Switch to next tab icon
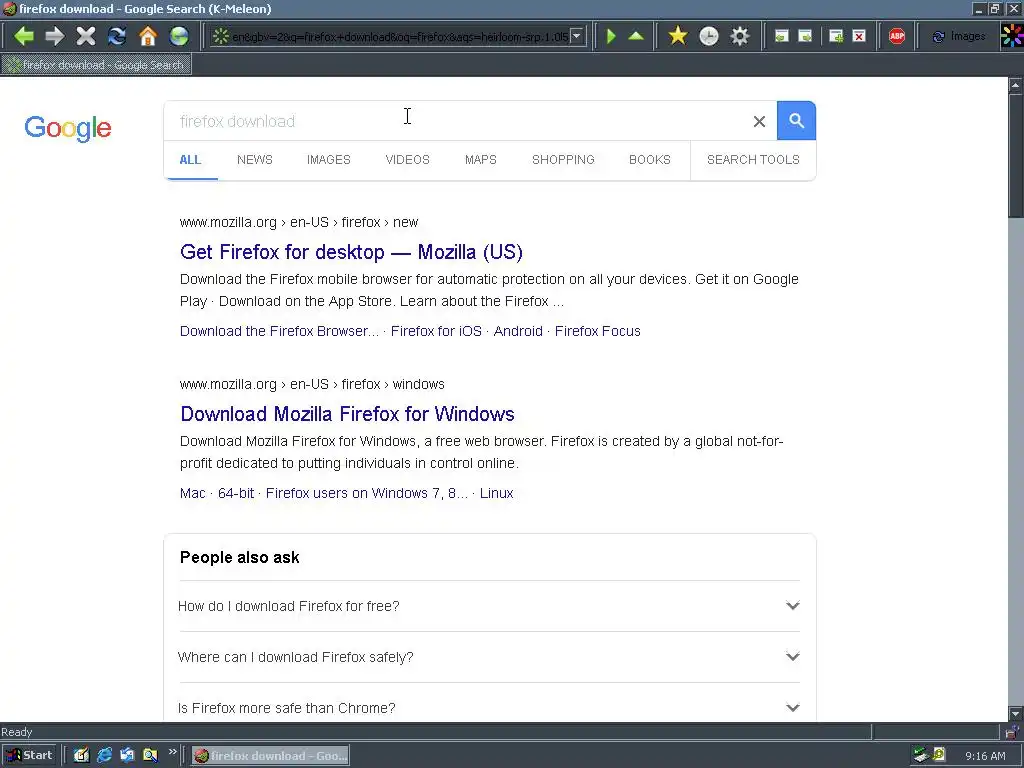Screen dimensions: 1024x768 point(805,36)
